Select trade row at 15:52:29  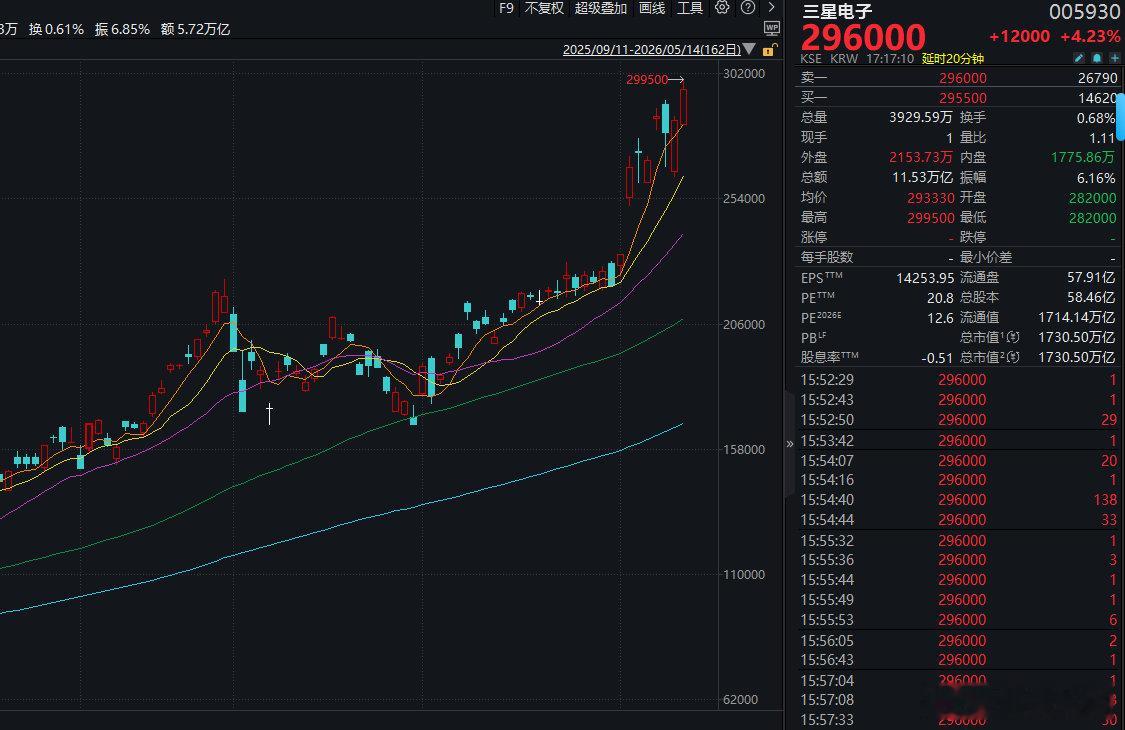pos(959,380)
